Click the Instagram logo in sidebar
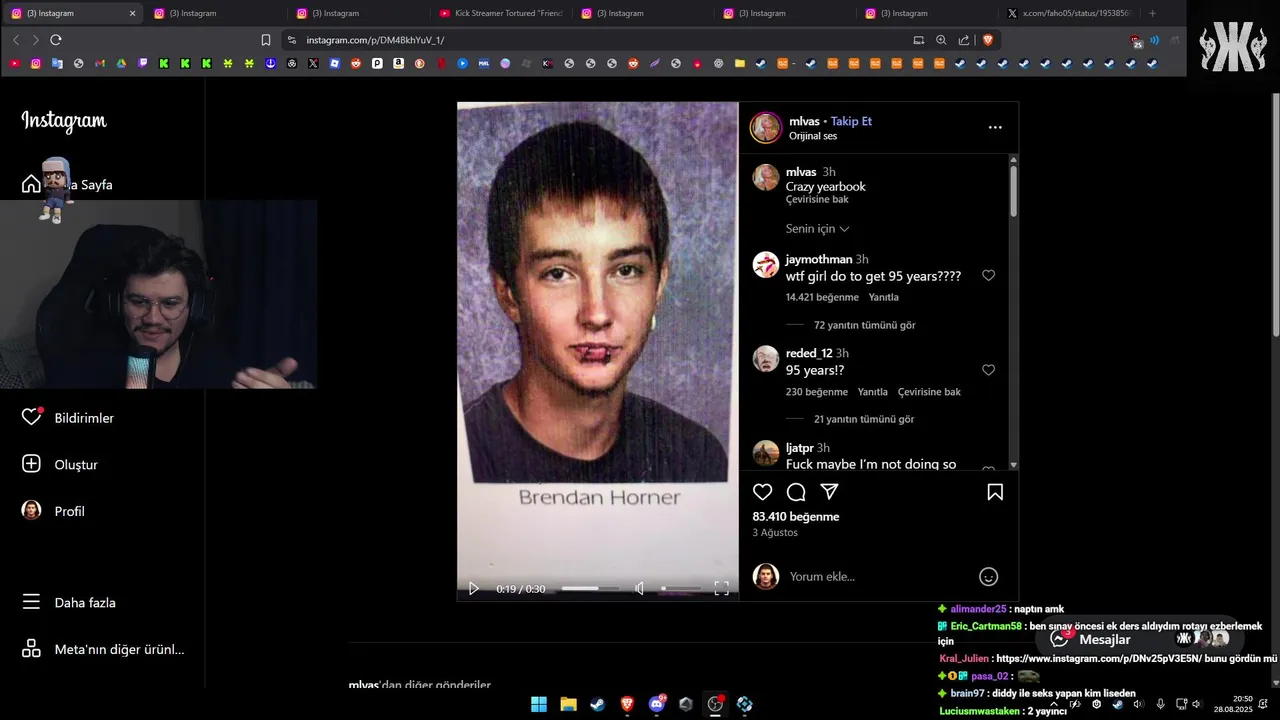This screenshot has height=720, width=1280. [64, 121]
